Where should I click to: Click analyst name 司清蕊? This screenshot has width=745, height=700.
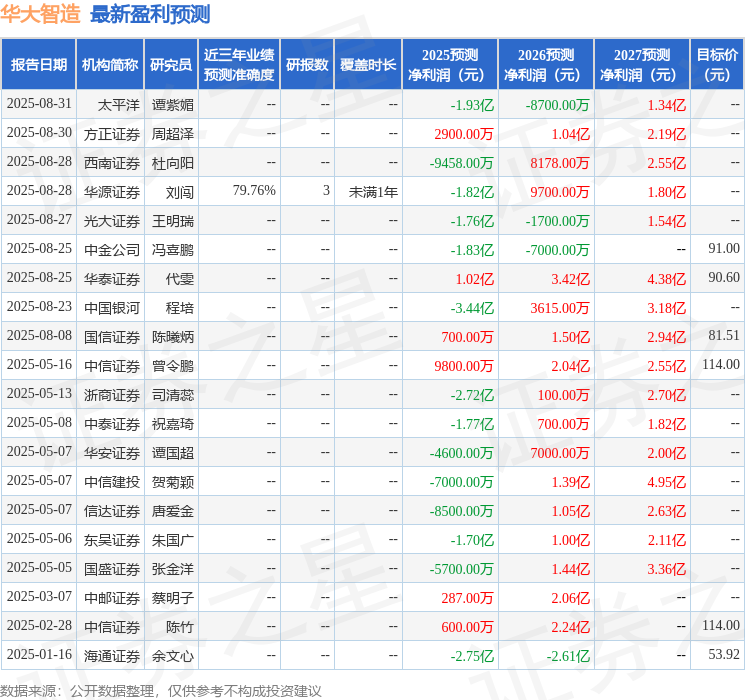(x=172, y=395)
